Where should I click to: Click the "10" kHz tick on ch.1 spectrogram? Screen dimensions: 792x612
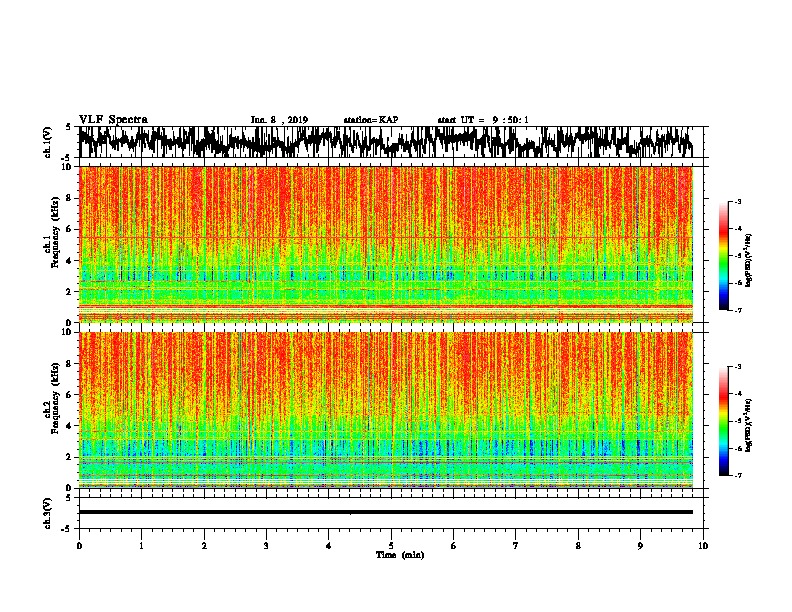point(68,167)
